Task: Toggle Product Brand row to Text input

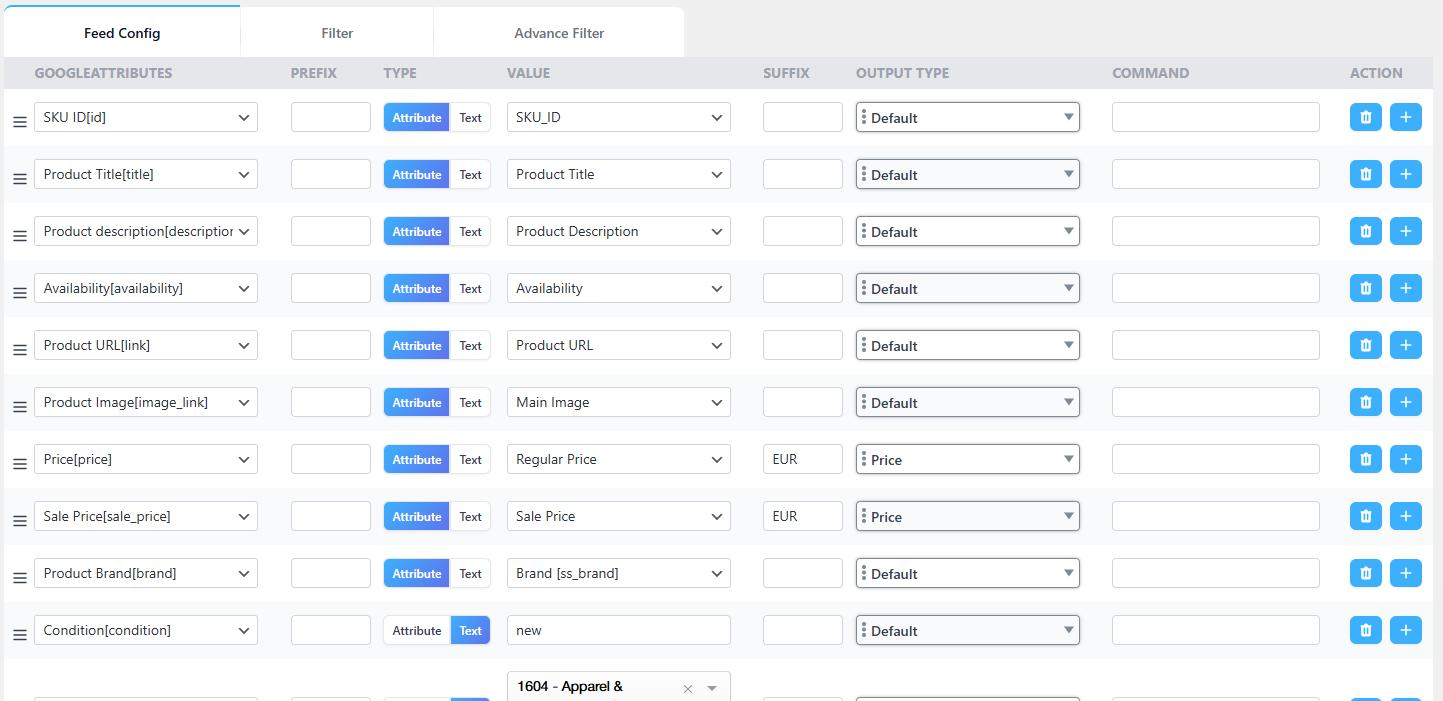Action: [x=470, y=573]
